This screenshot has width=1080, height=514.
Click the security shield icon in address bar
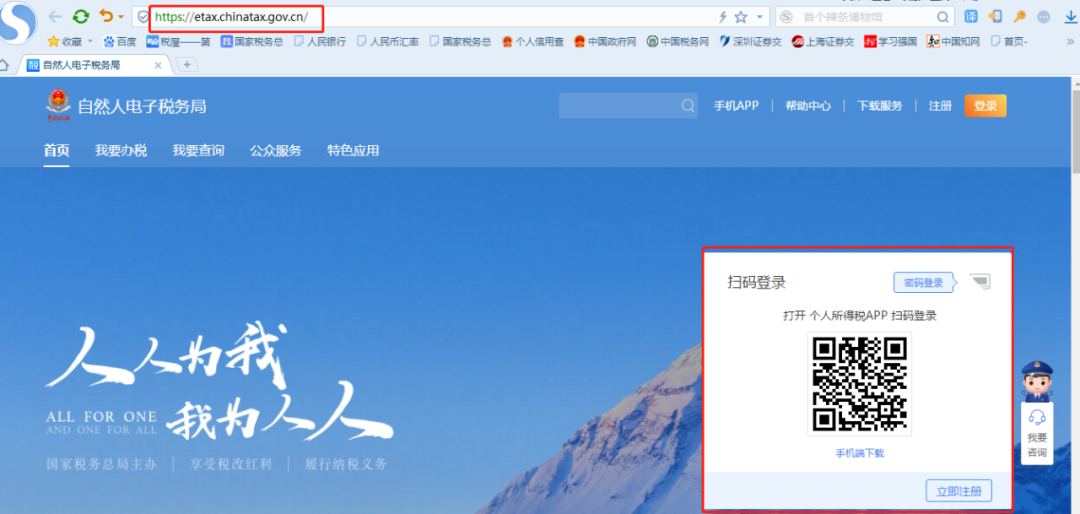coord(143,17)
